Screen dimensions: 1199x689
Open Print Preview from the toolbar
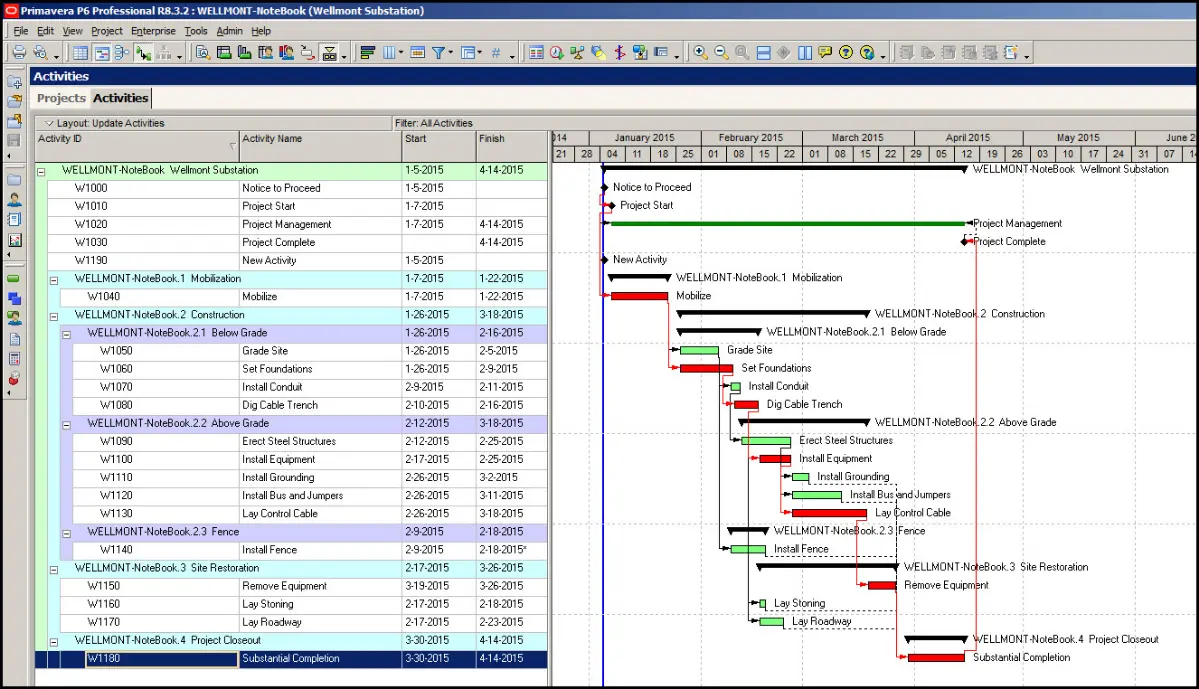(x=41, y=53)
